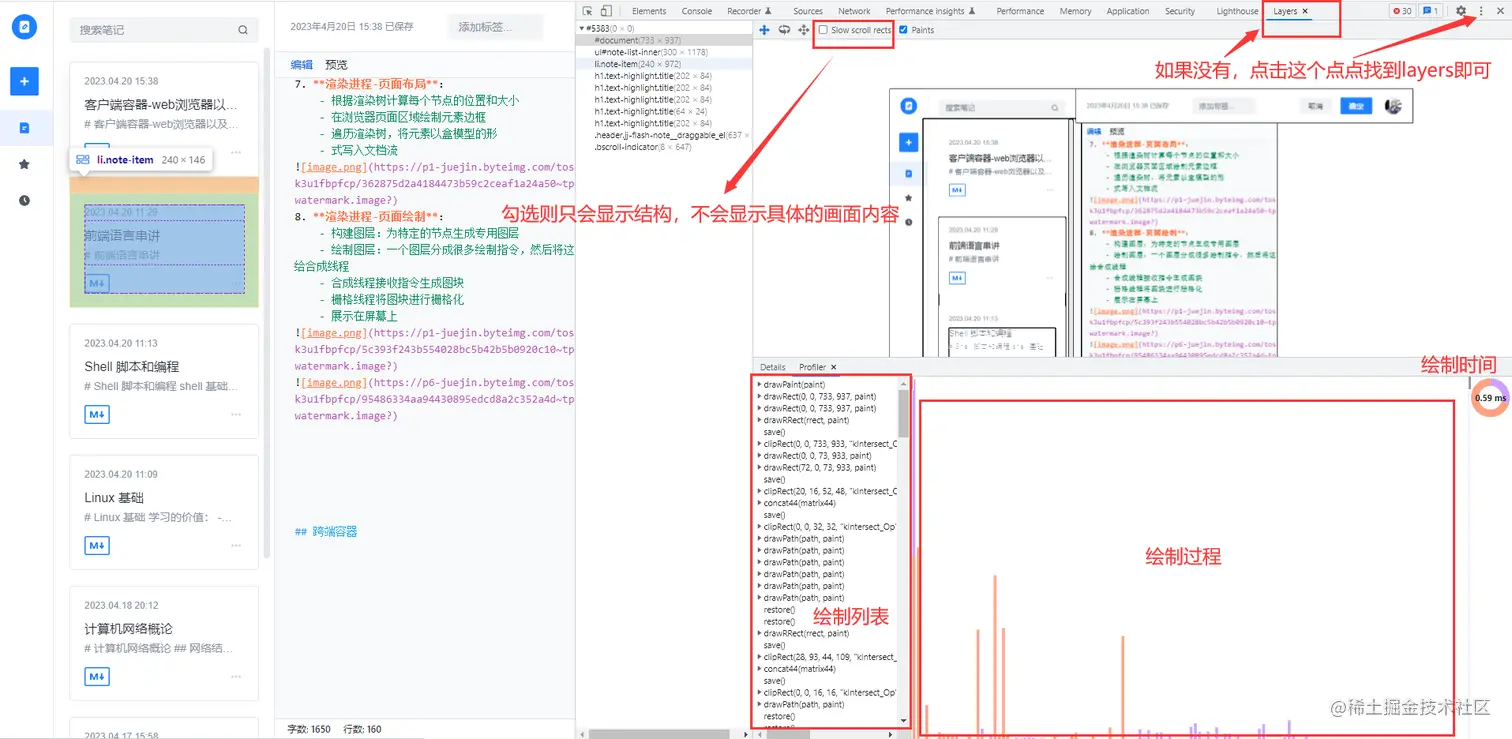Open the Linux 基础 note card
1512x739 pixels.
164,512
